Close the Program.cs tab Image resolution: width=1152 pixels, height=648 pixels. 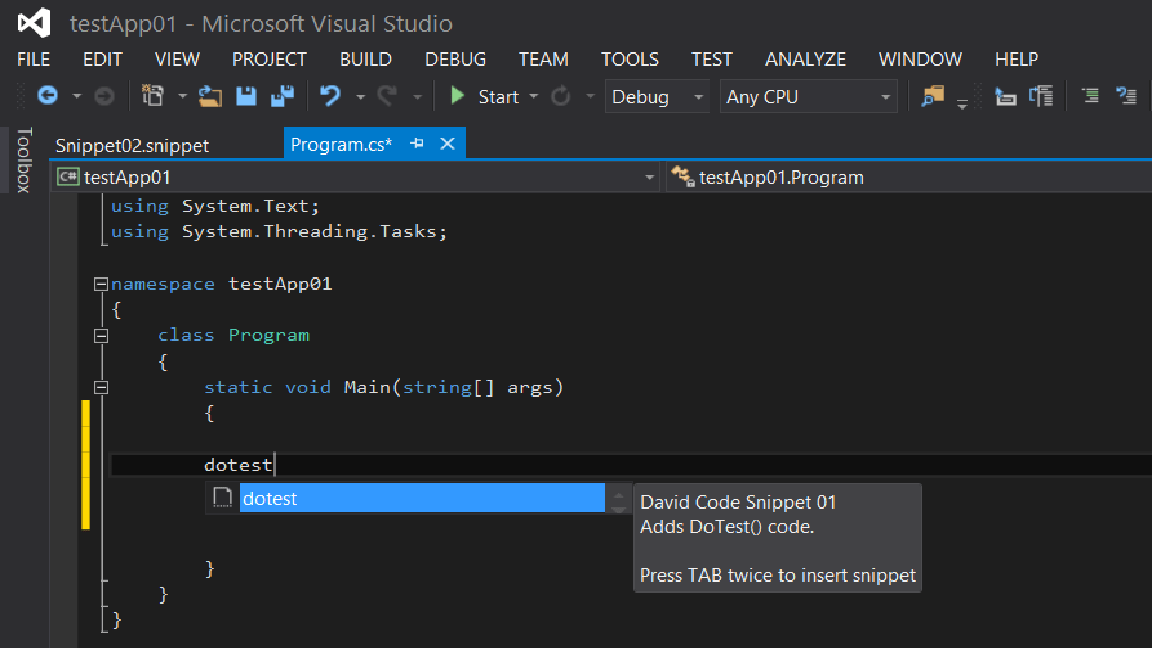point(447,144)
